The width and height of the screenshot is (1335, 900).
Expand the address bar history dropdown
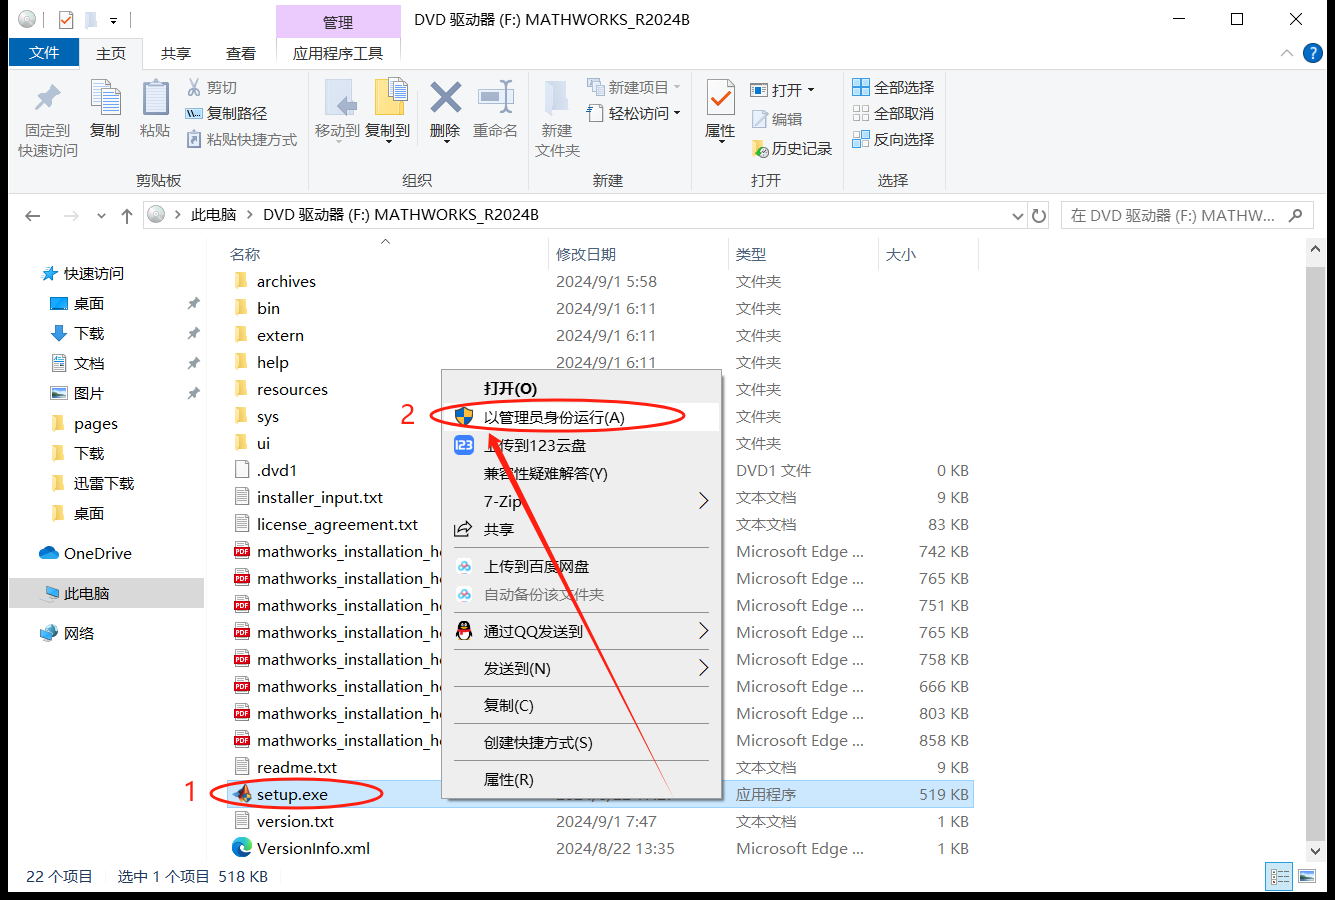click(1018, 215)
